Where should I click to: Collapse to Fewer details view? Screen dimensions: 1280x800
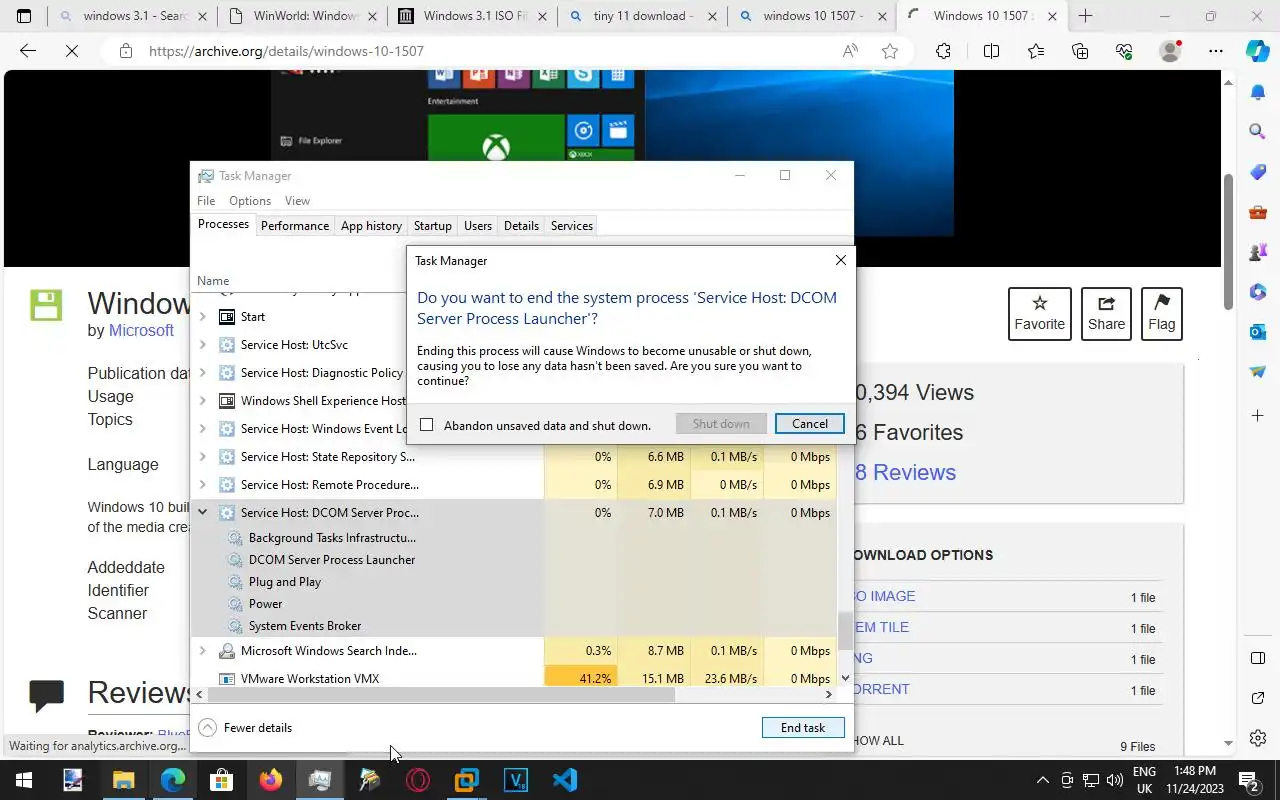click(245, 728)
